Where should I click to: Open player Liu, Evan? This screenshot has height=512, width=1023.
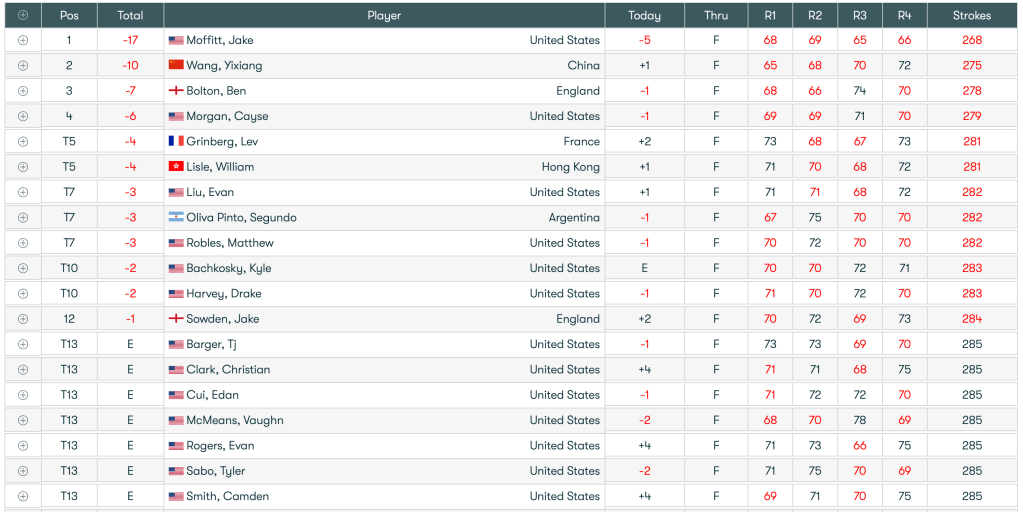click(x=210, y=192)
